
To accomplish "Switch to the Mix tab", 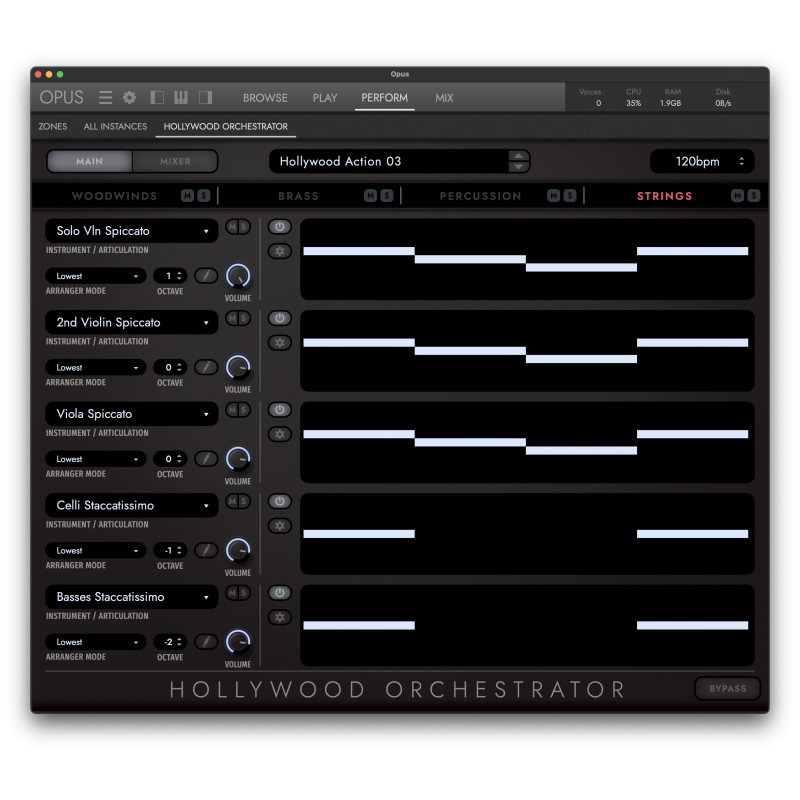I will coord(444,98).
